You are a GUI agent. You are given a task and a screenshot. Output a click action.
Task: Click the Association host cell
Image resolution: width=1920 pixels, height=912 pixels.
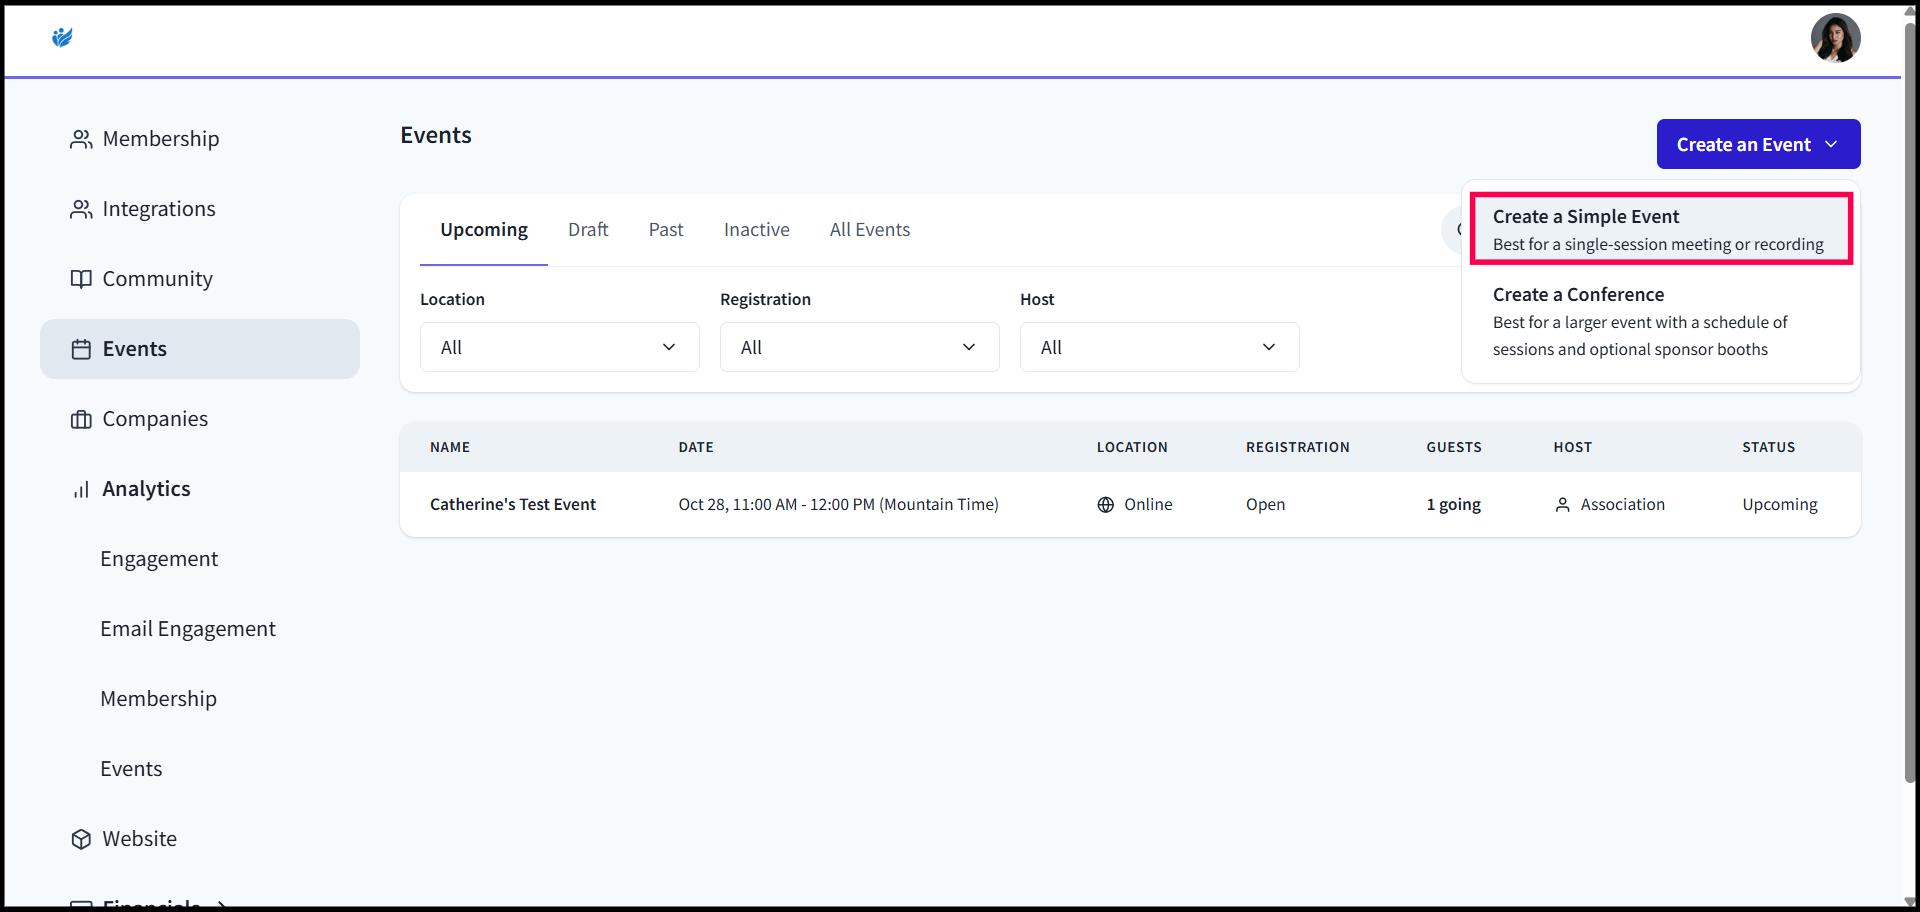click(x=1610, y=505)
